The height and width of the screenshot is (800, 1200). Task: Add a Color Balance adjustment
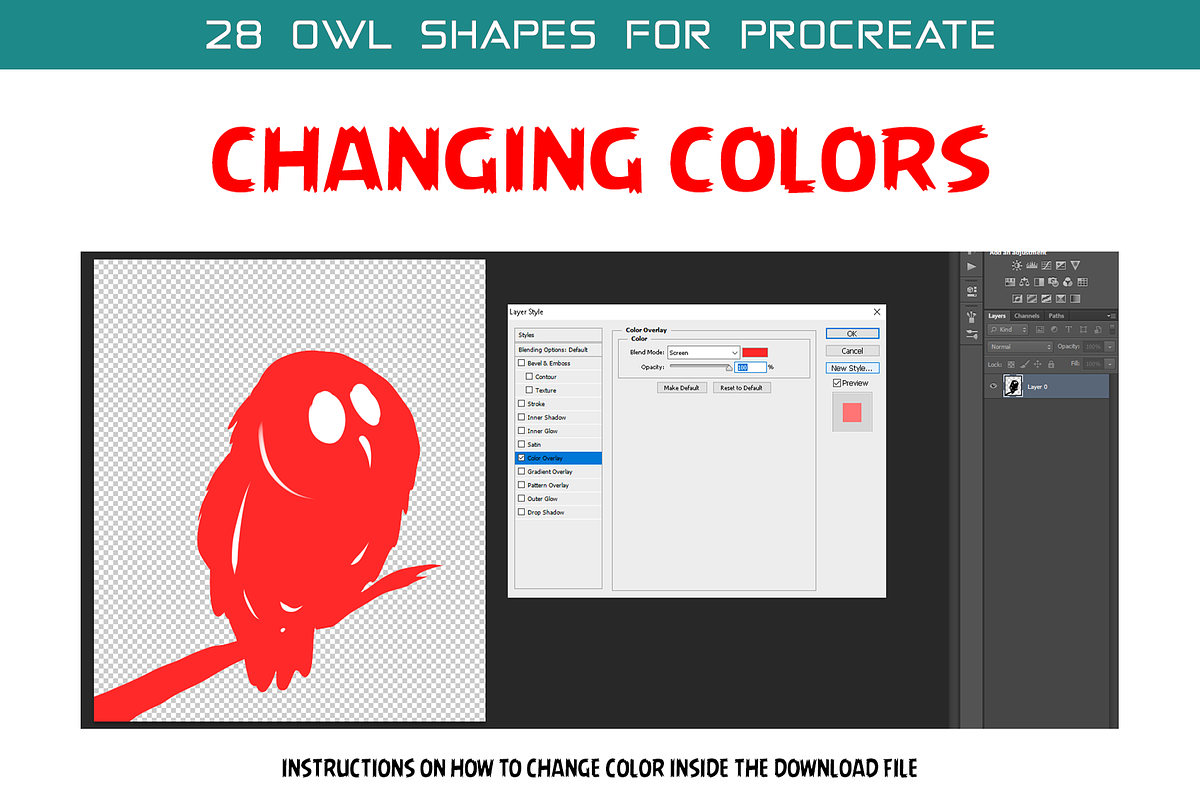(1024, 282)
